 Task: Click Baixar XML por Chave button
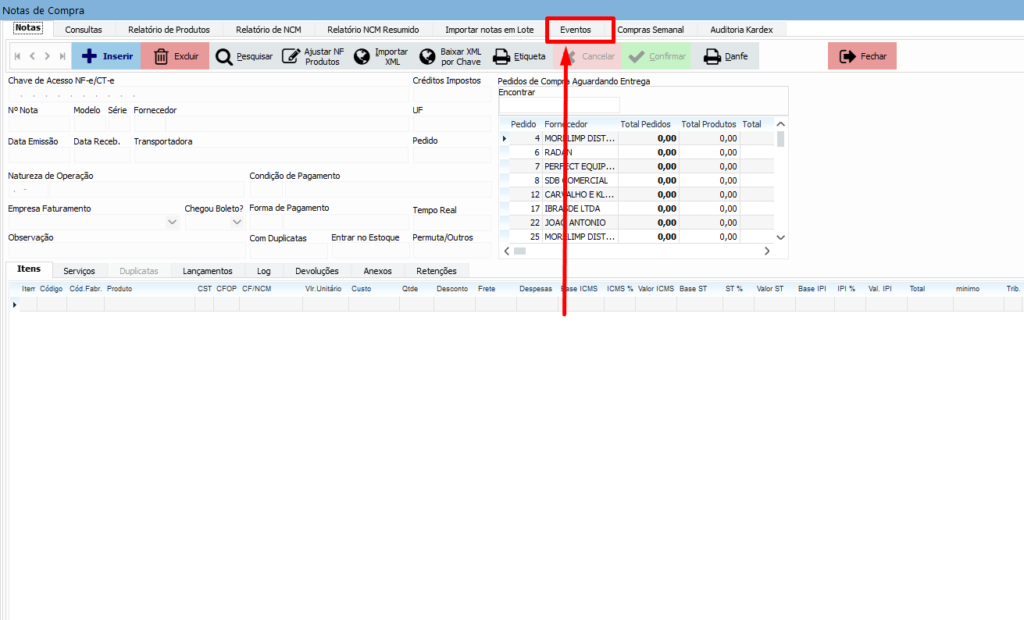450,56
